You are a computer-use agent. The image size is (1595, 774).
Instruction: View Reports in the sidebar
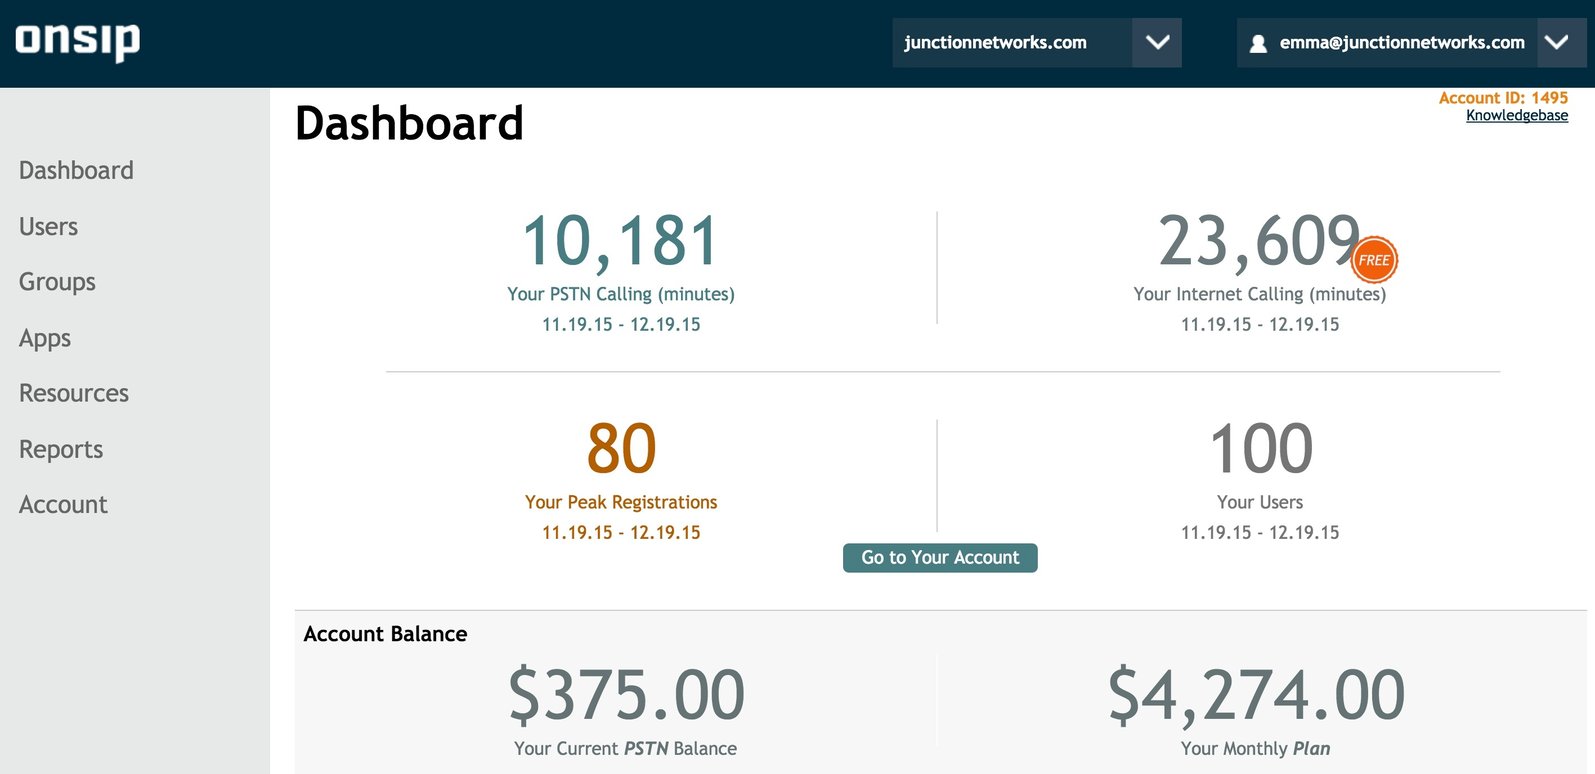pos(61,450)
